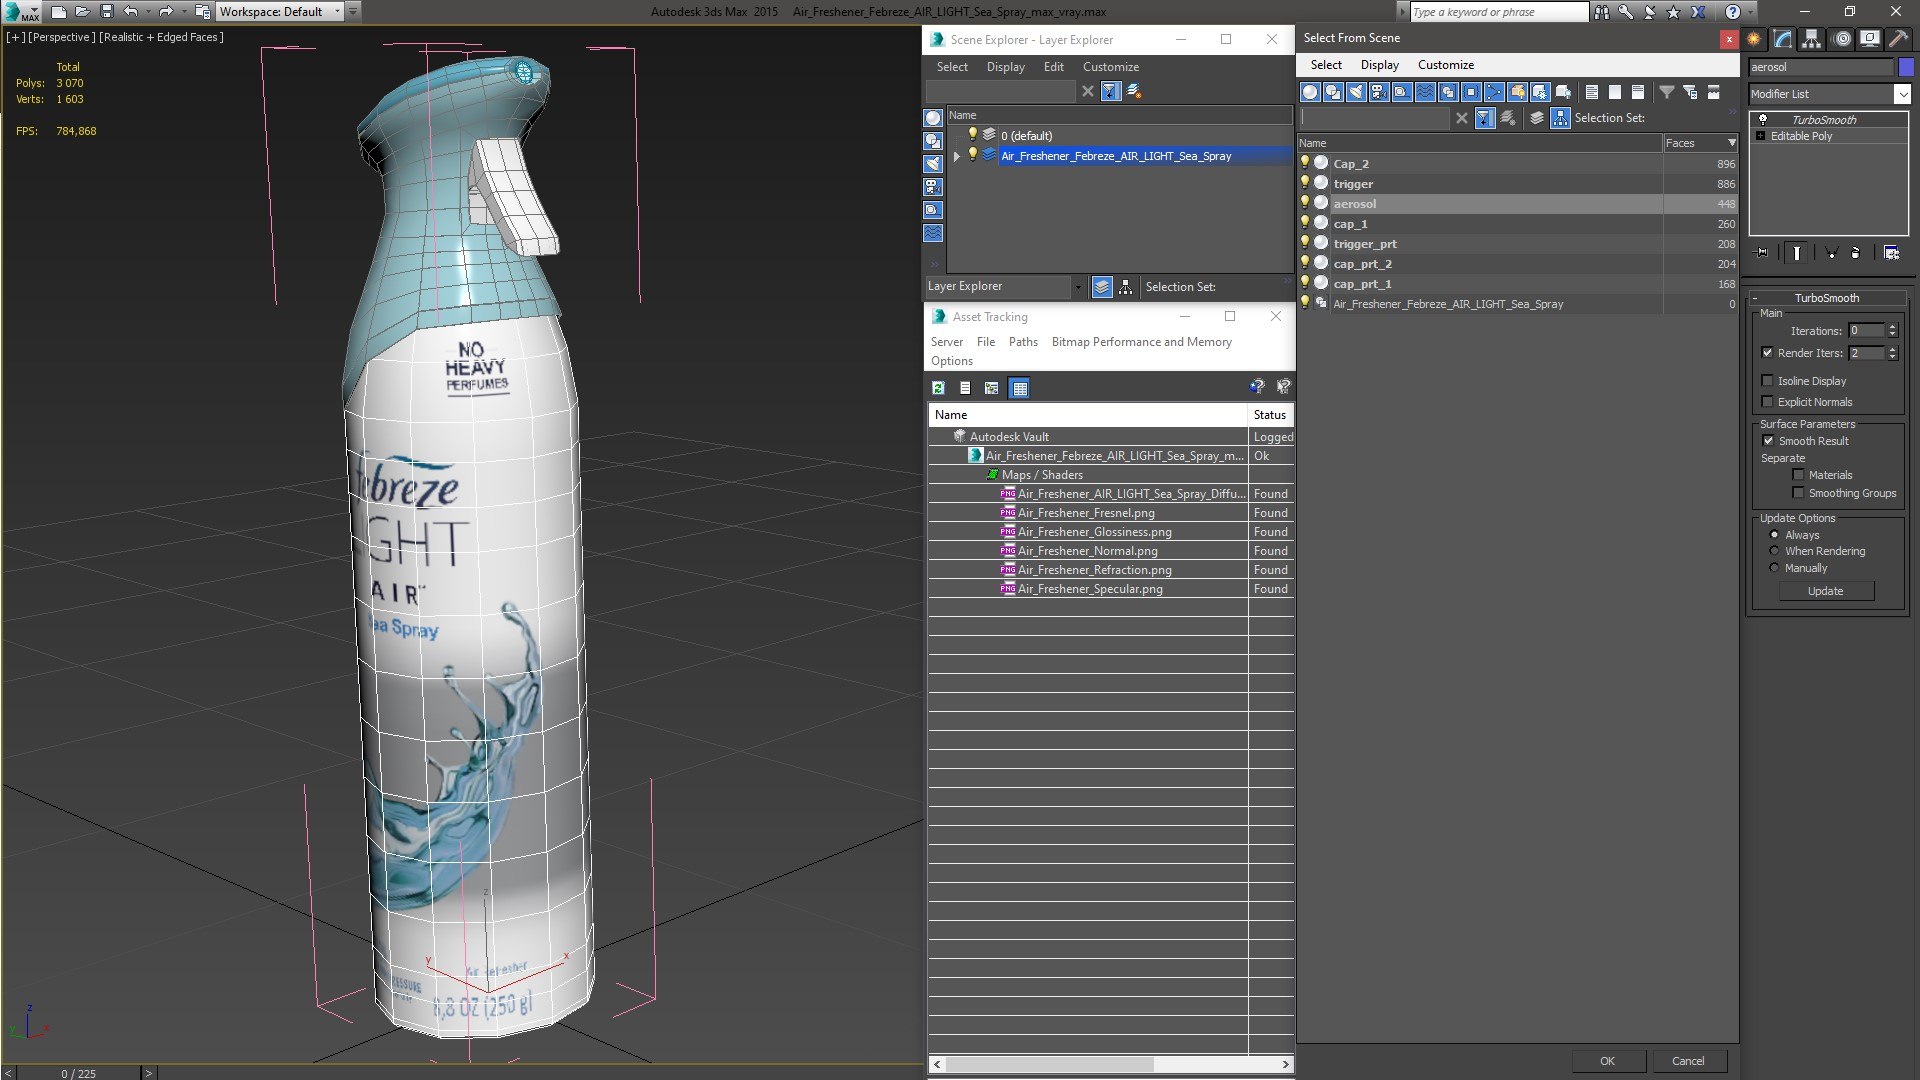Click Remove Modifier icon under modifier stack
The image size is (1920, 1080).
pos(1856,253)
